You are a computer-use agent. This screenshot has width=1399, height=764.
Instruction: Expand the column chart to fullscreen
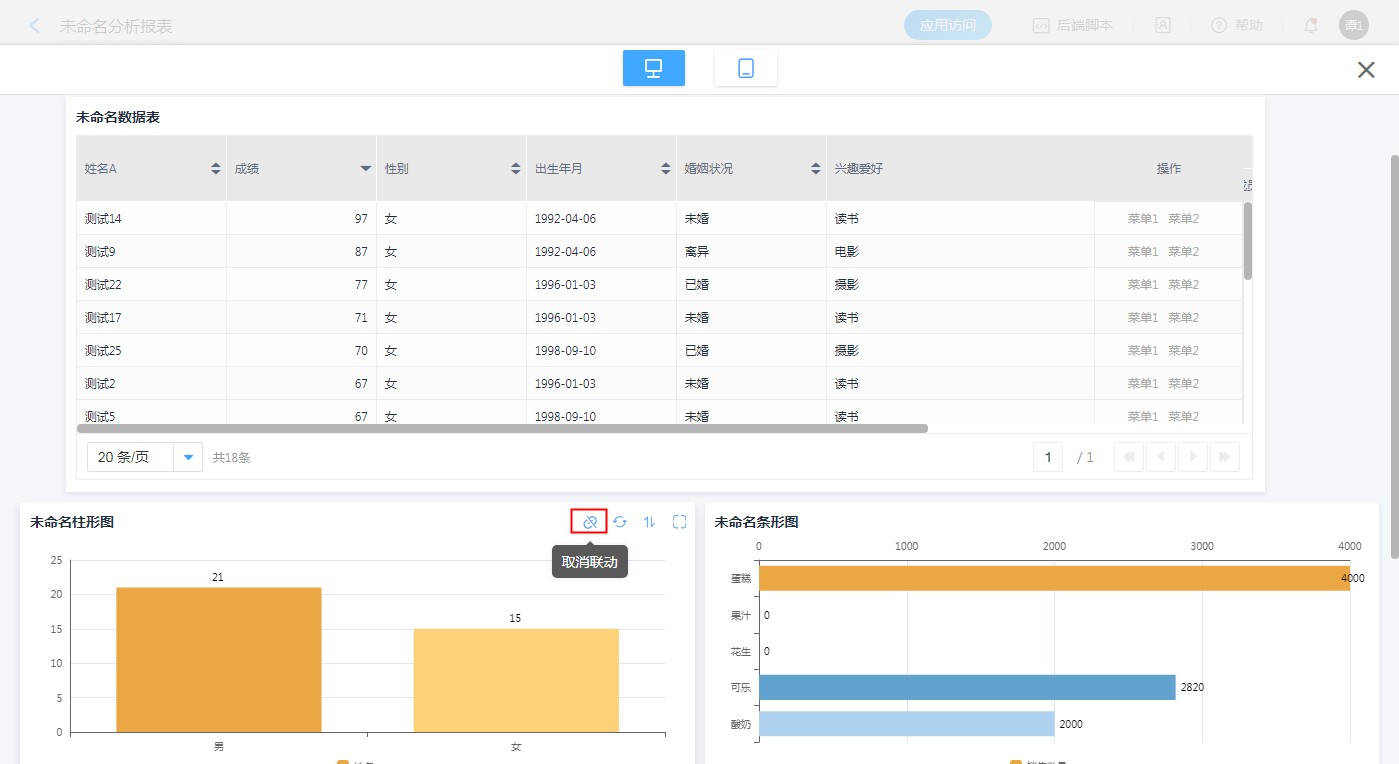[x=680, y=522]
